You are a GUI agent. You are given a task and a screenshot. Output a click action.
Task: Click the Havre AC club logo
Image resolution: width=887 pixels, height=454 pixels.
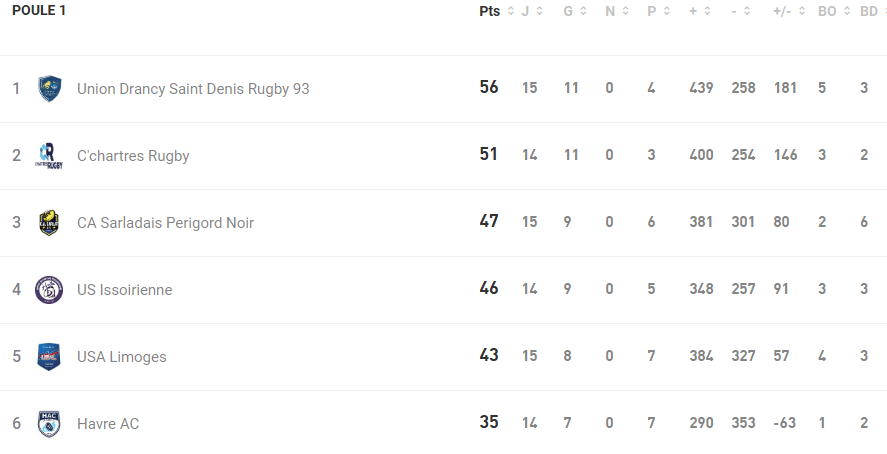tap(49, 424)
